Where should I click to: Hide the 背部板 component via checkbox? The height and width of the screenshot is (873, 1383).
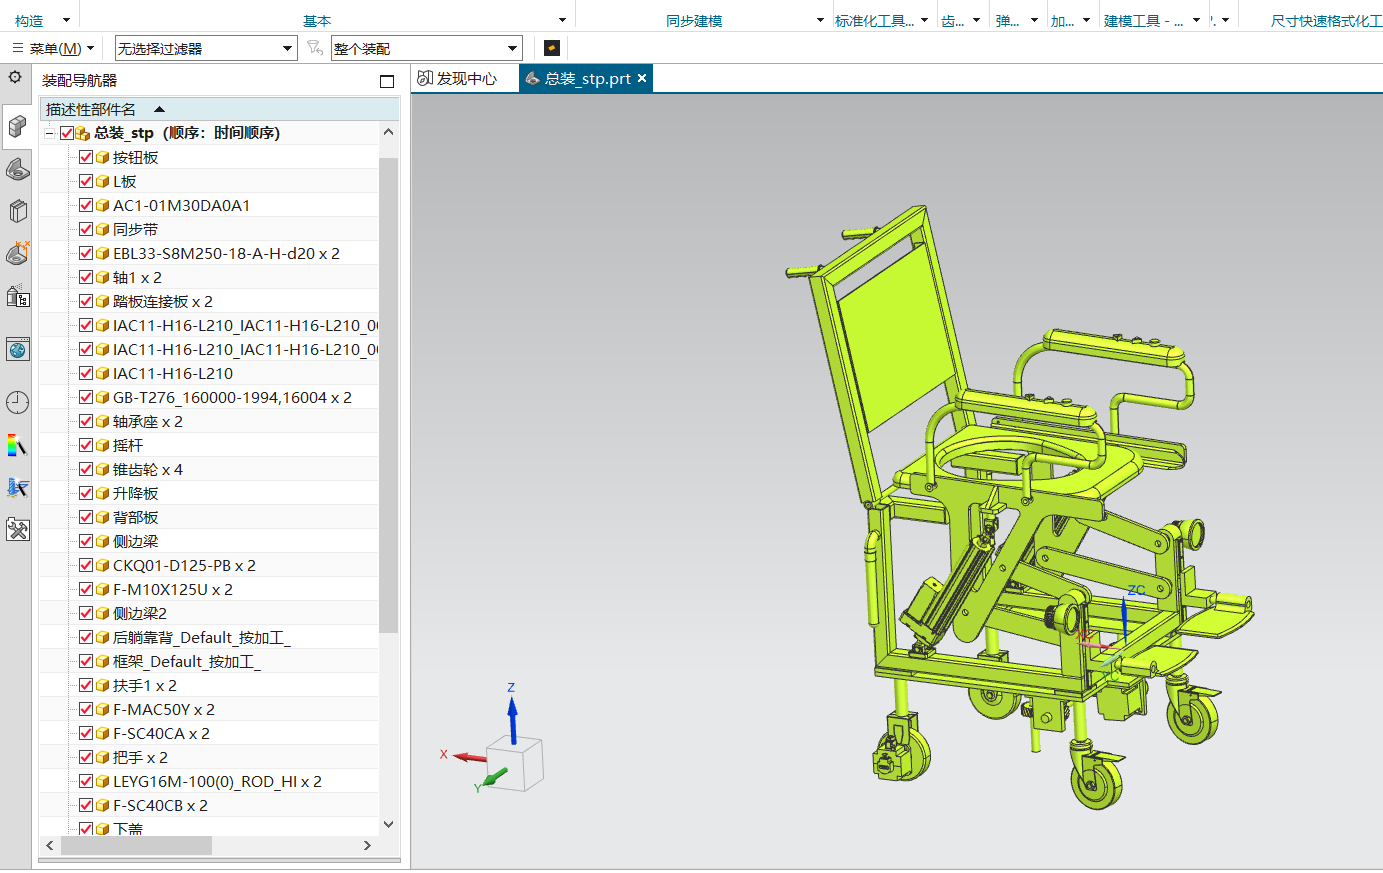click(86, 517)
